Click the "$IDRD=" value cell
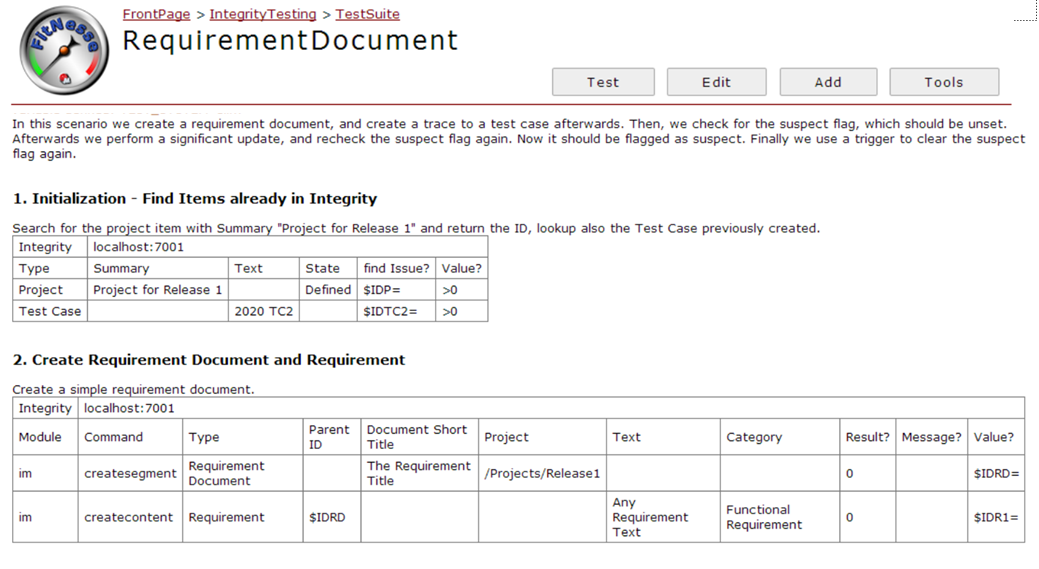The image size is (1039, 569). (x=996, y=473)
